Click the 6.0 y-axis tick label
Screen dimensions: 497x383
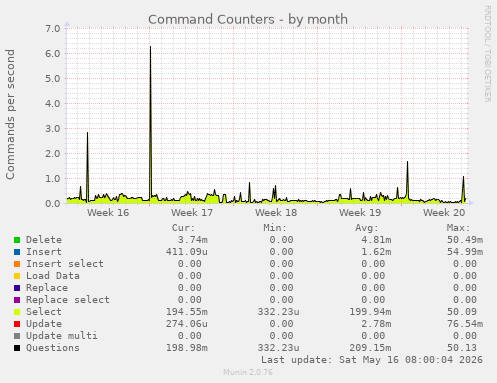(x=53, y=54)
